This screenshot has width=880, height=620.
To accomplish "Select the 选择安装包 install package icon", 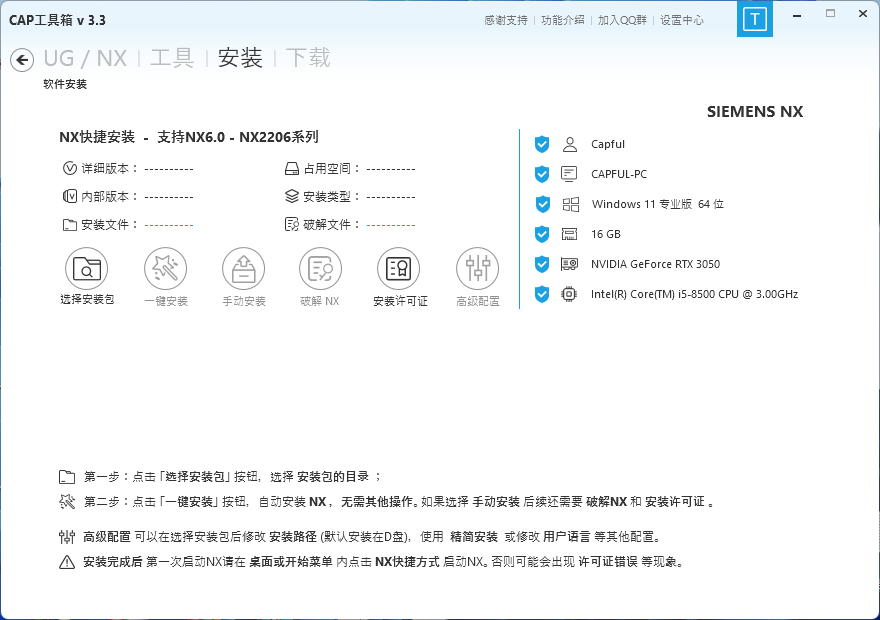I will 87,268.
